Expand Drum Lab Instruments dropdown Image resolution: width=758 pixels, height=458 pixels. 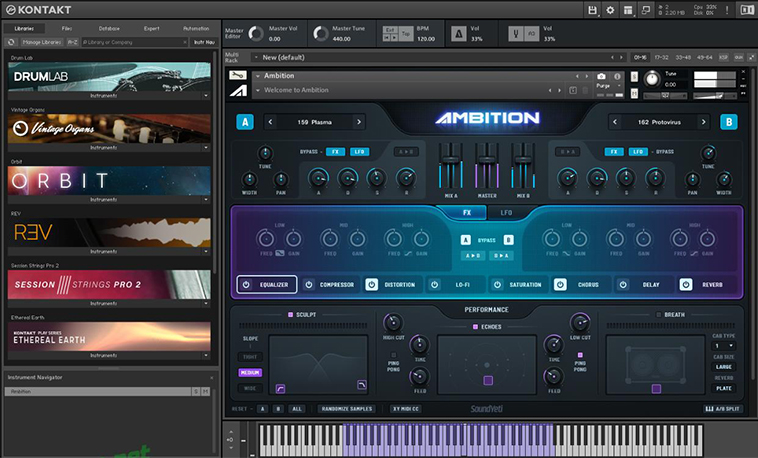206,96
